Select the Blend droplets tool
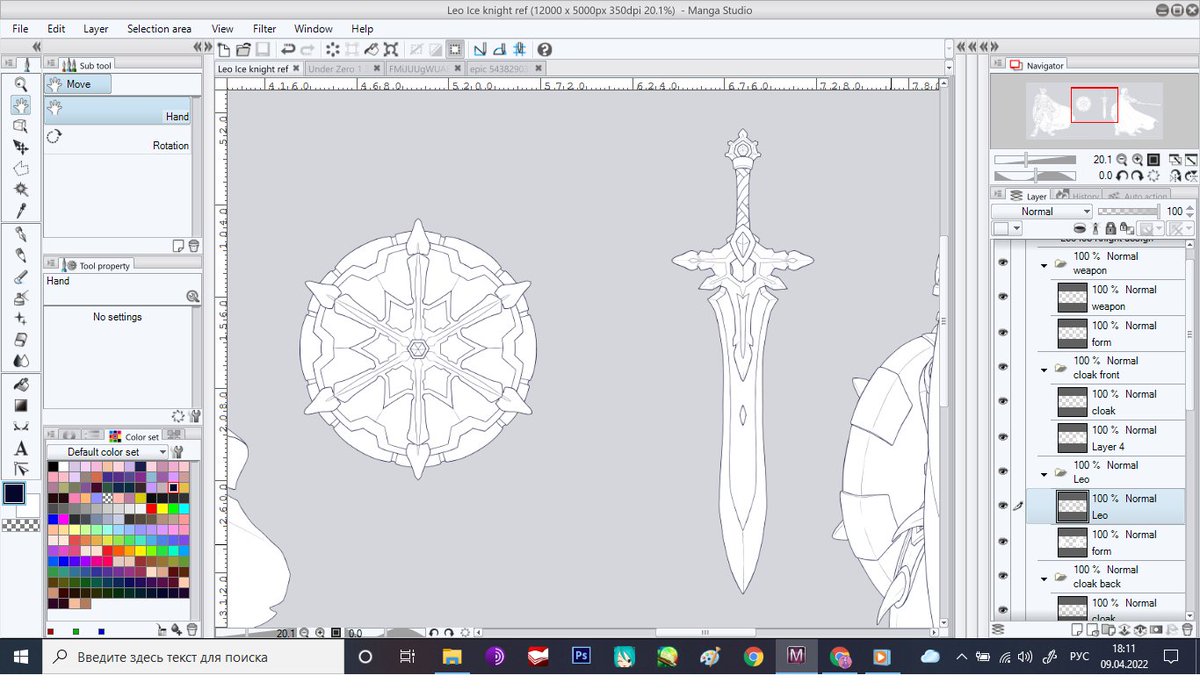1200x690 pixels. (21, 360)
